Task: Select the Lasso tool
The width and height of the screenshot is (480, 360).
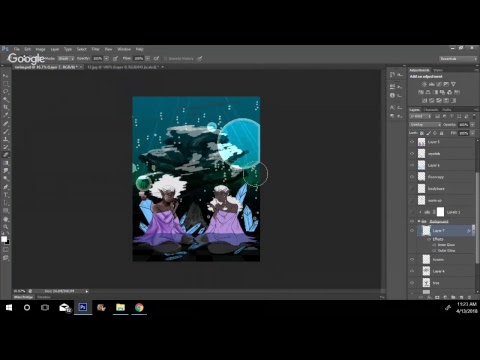Action: click(x=6, y=92)
